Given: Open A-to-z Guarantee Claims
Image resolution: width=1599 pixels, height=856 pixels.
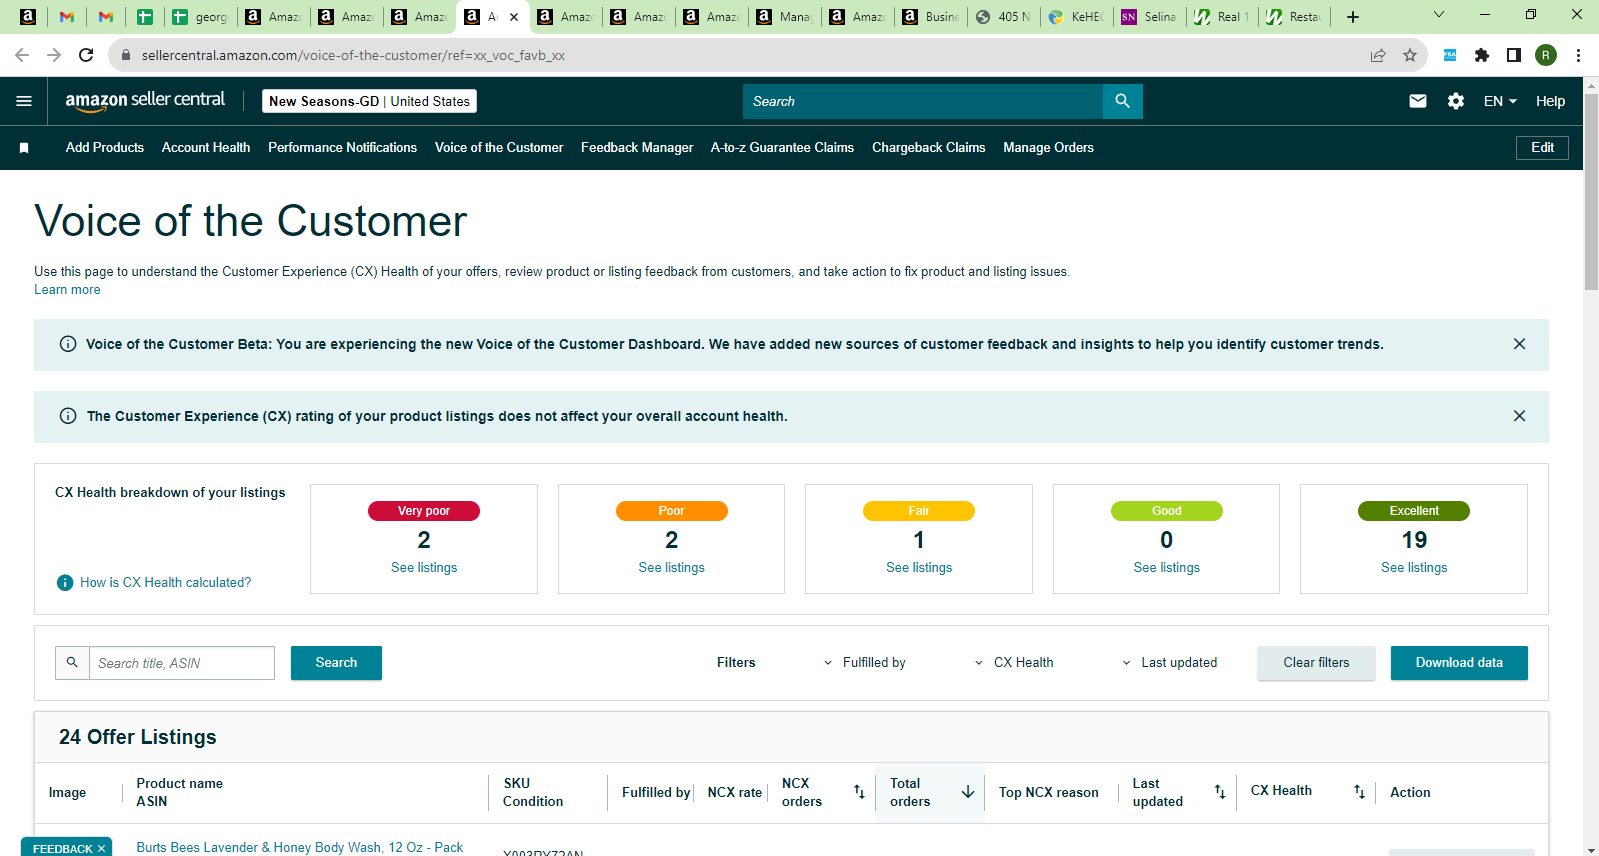Looking at the screenshot, I should pos(782,148).
